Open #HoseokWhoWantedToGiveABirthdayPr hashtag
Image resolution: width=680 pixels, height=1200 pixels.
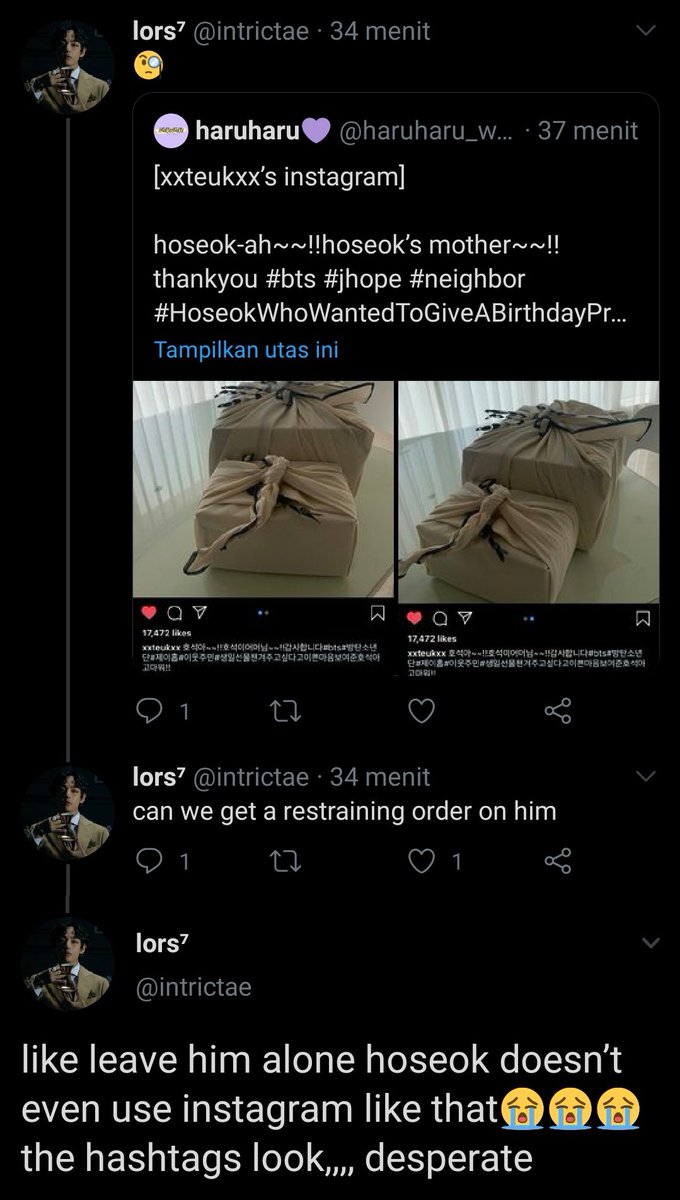coord(389,310)
